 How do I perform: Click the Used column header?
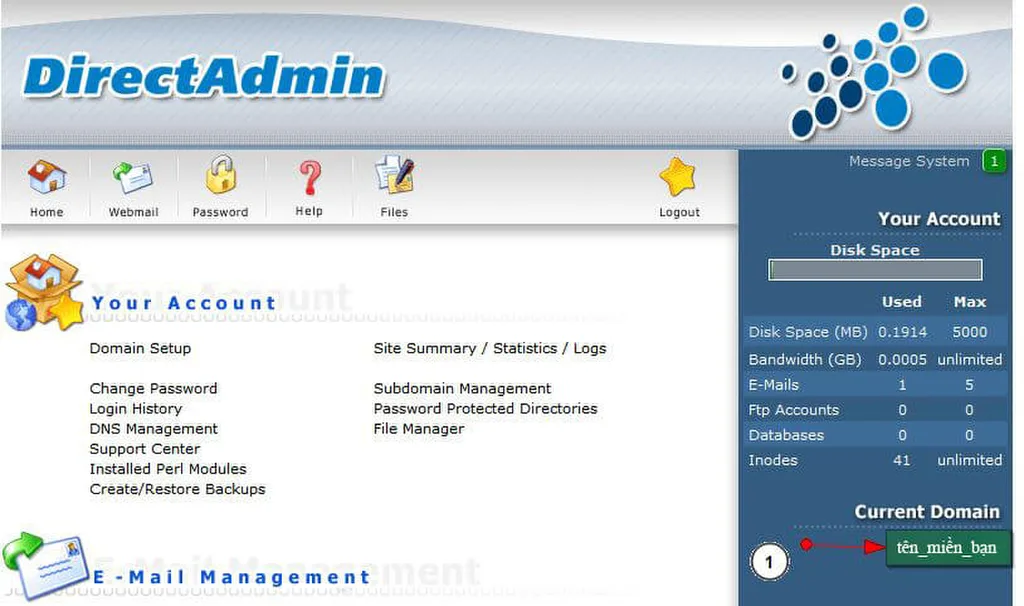click(x=901, y=302)
